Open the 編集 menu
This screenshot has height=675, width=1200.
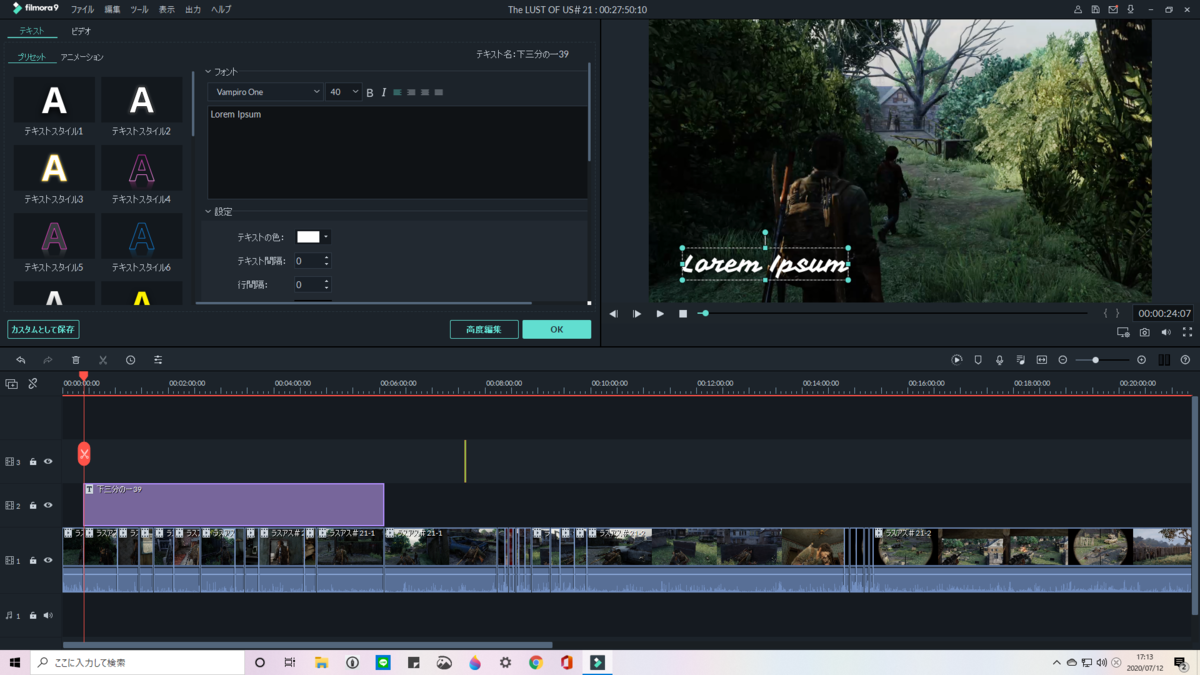coord(112,9)
